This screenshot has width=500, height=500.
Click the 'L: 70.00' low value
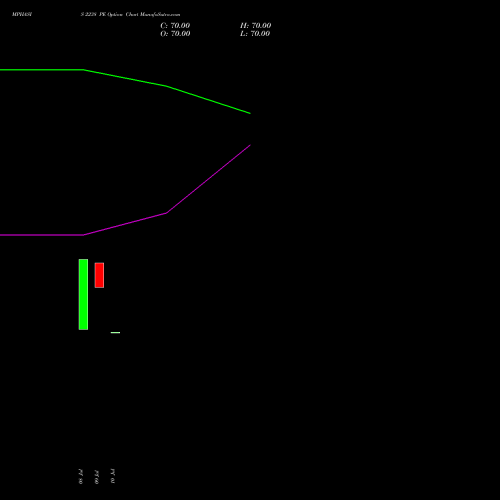(x=255, y=33)
